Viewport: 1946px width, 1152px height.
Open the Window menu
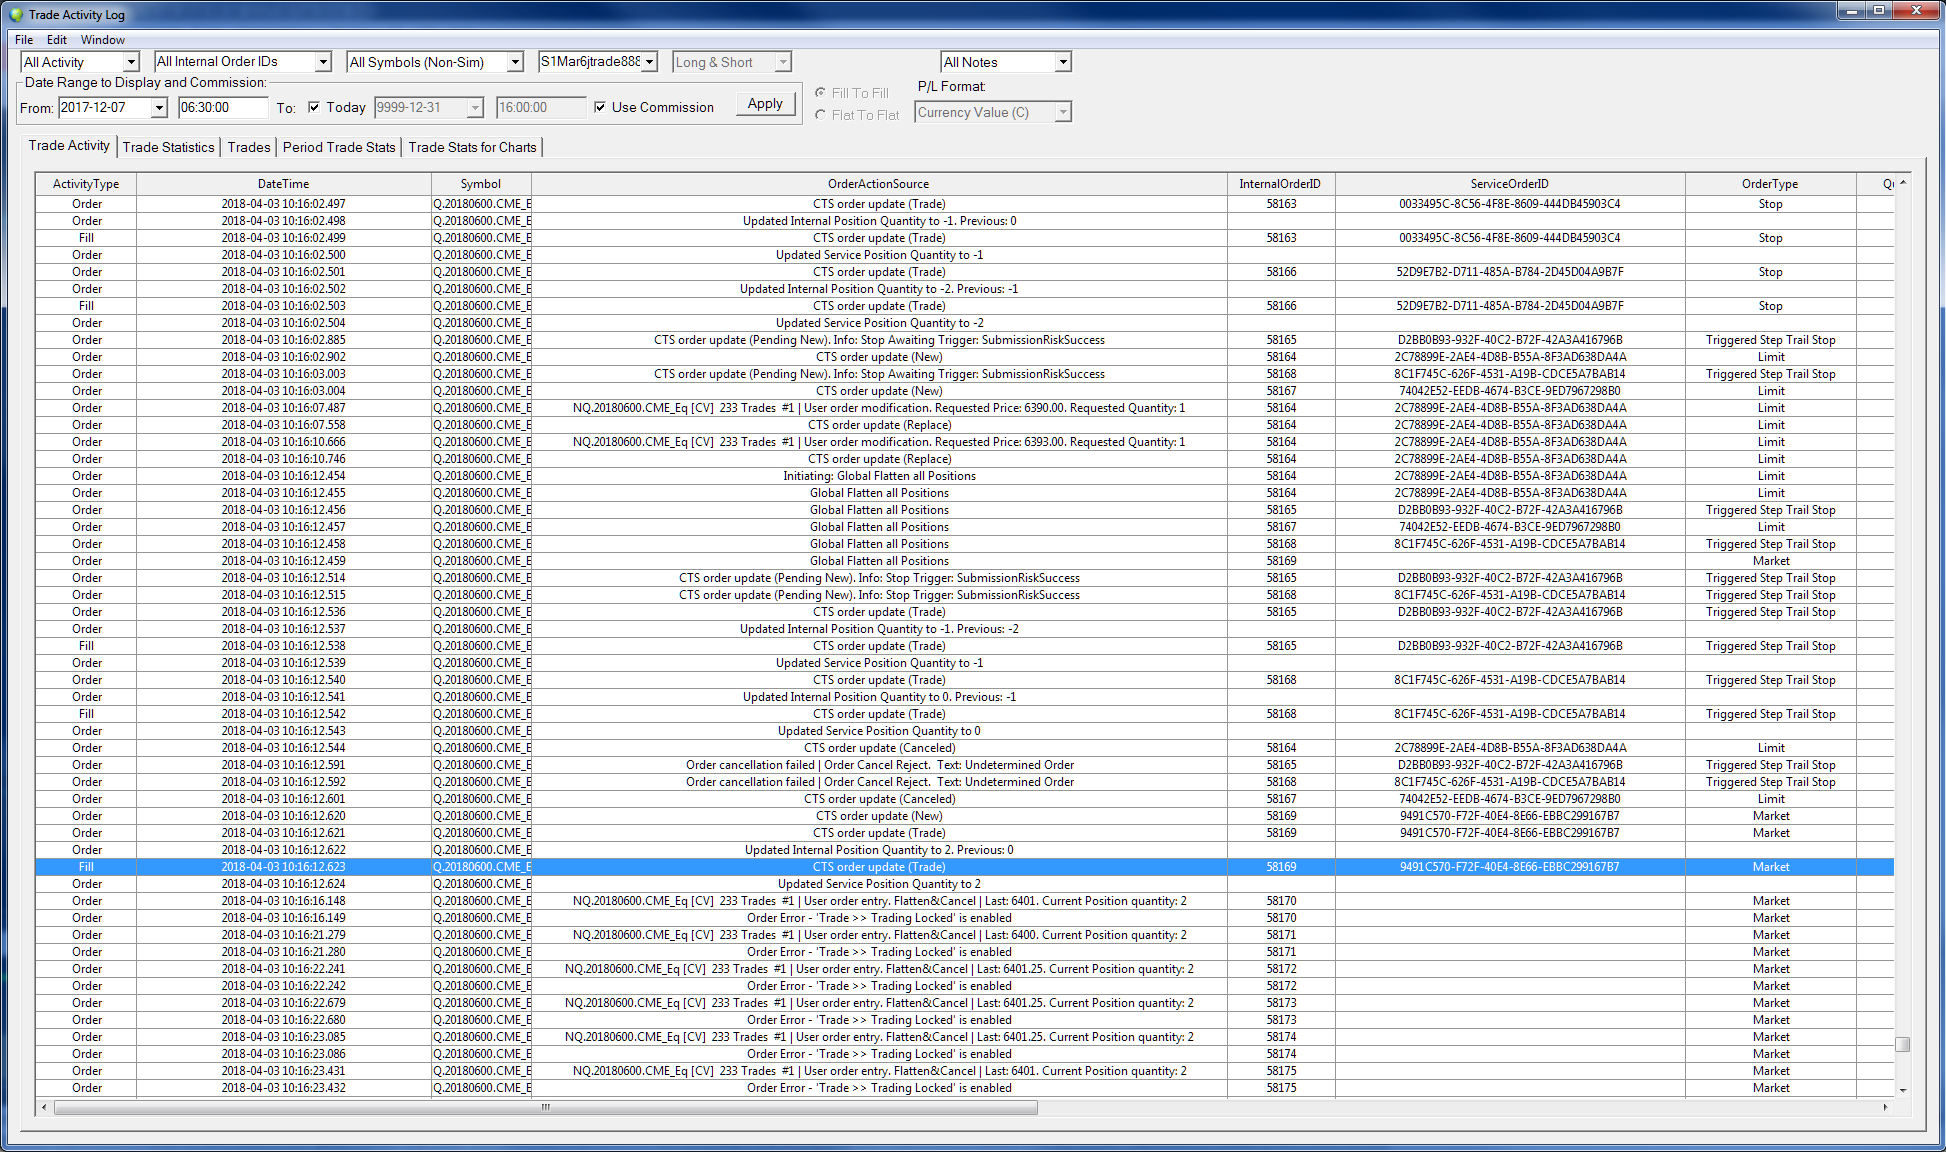pyautogui.click(x=103, y=40)
